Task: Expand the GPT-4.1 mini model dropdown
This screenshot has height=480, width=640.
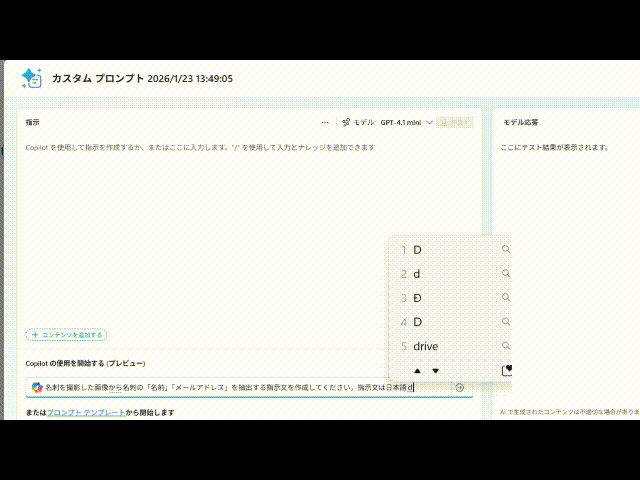Action: (x=429, y=122)
